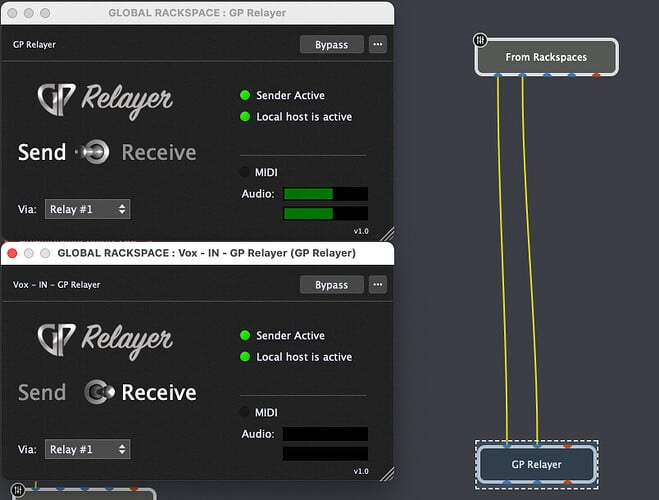Click the Local host is active indicator in the Vox - IN window
Screen dimensions: 659x500
pyautogui.click(x=245, y=357)
